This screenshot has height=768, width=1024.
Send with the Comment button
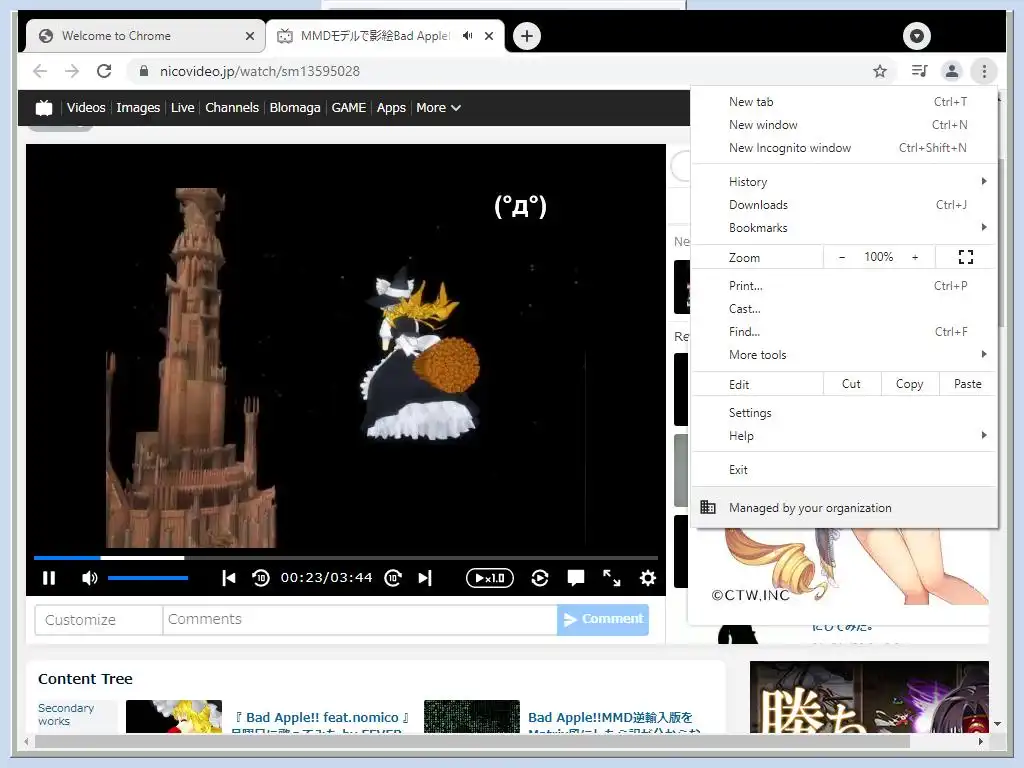603,619
